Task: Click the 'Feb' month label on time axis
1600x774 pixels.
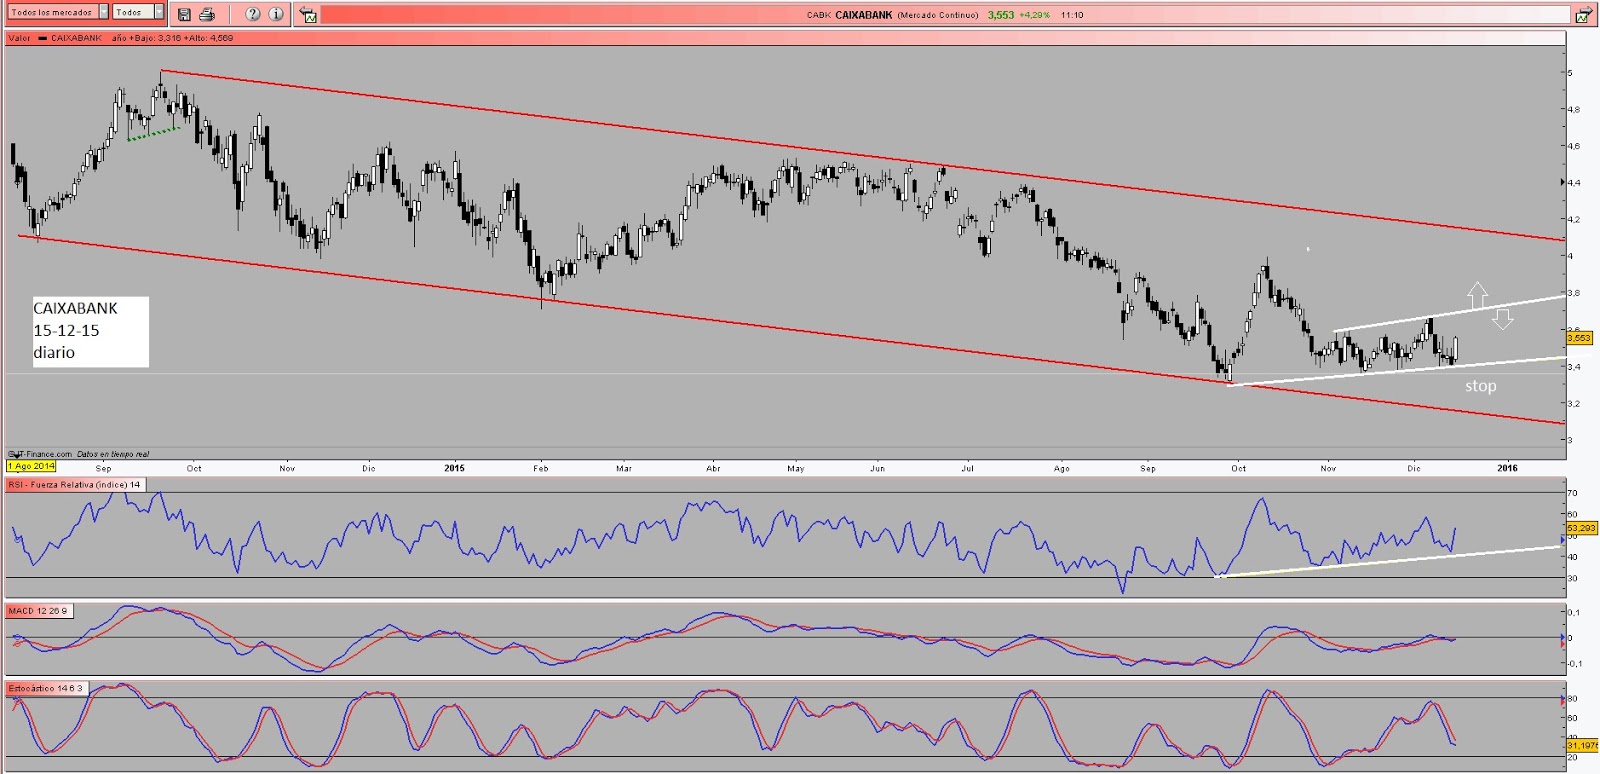Action: click(541, 468)
